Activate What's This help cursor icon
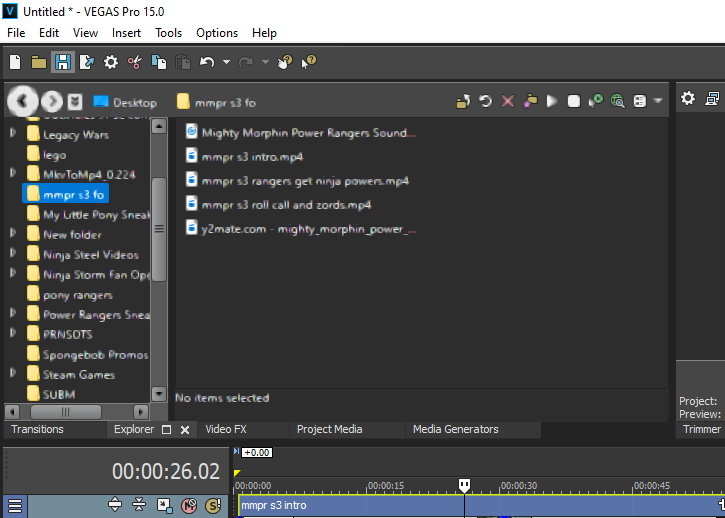This screenshot has width=725, height=518. coord(309,62)
